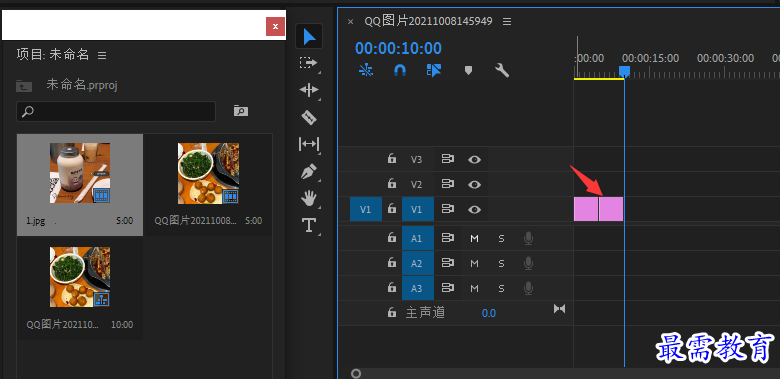
Task: Enable voice-over record on A3
Action: 528,288
